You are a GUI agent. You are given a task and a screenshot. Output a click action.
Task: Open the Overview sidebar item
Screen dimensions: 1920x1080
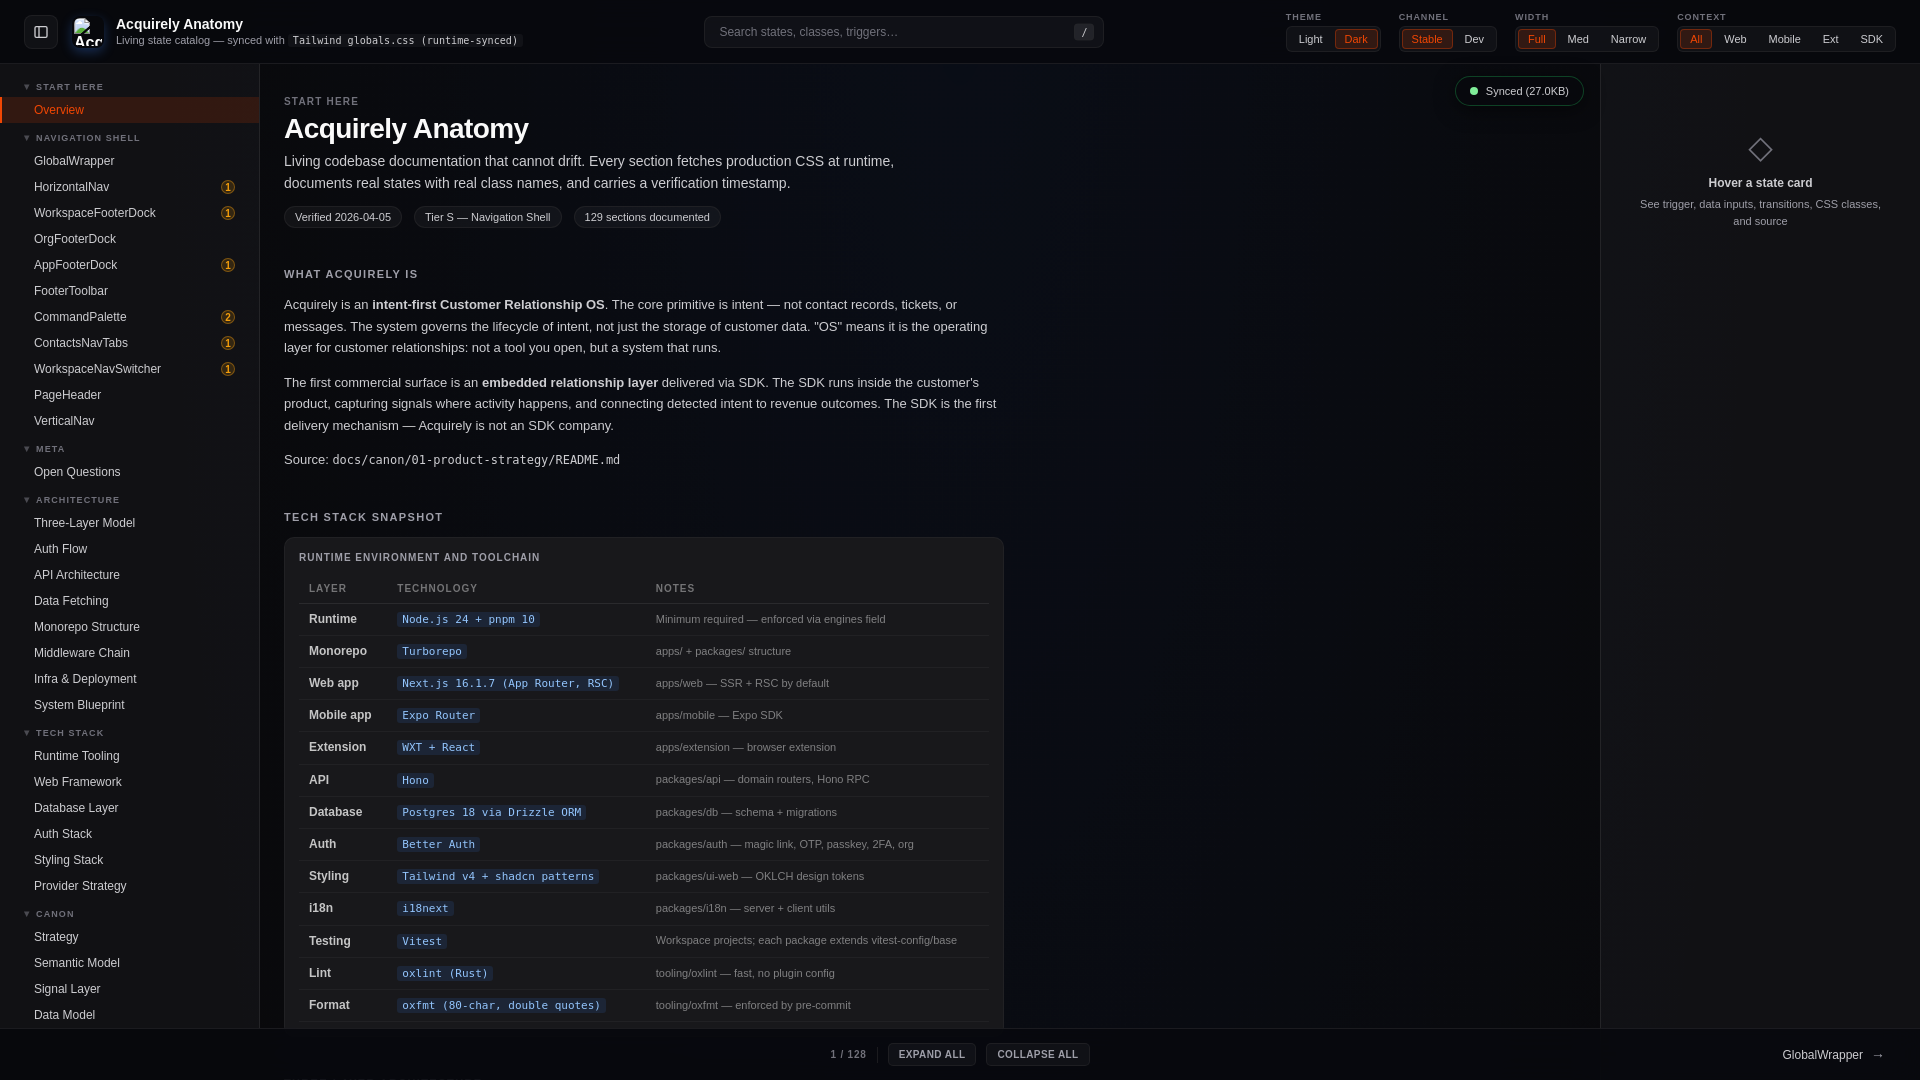click(130, 110)
